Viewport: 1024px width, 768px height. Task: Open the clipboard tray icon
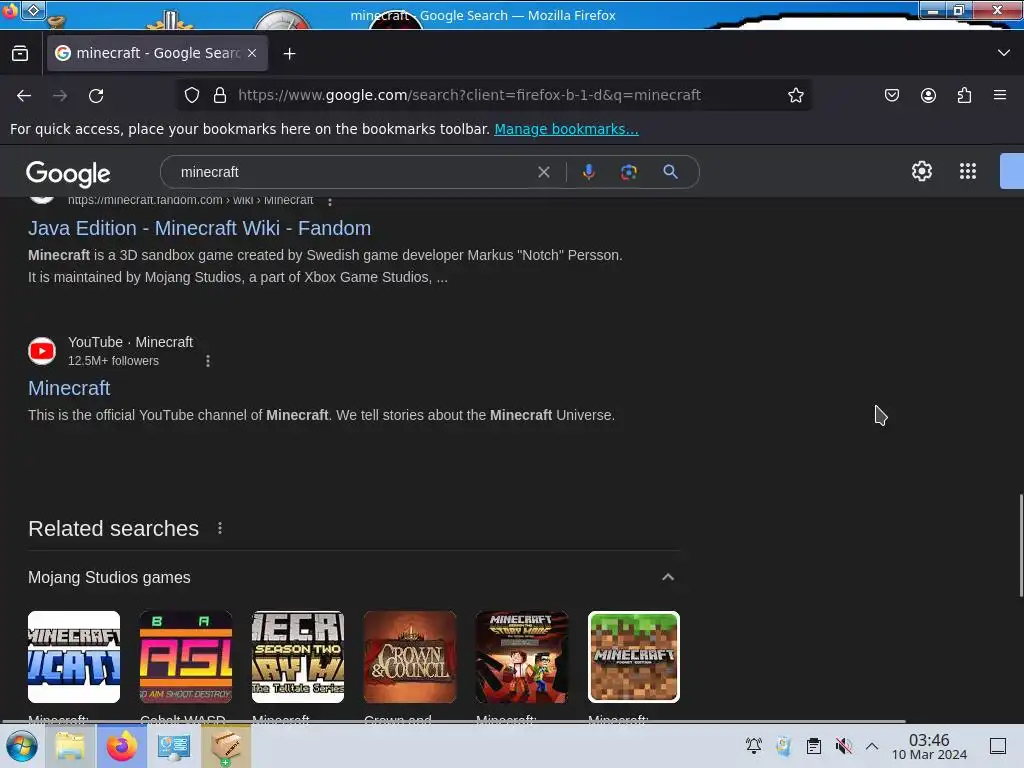813,746
